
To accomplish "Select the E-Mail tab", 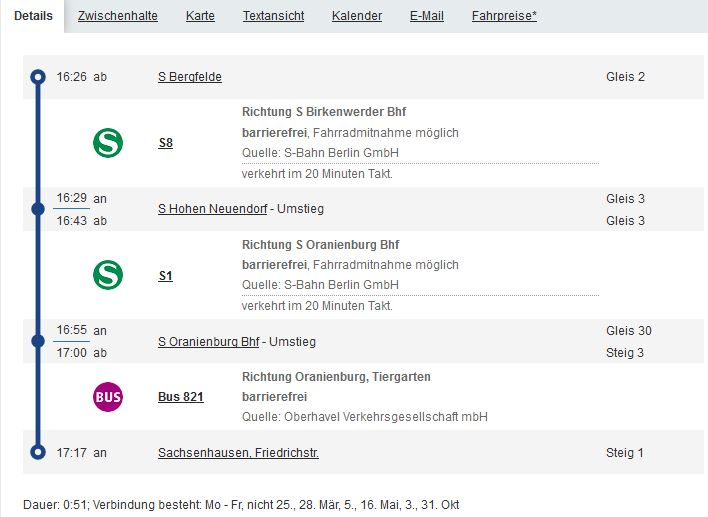I will click(x=427, y=16).
